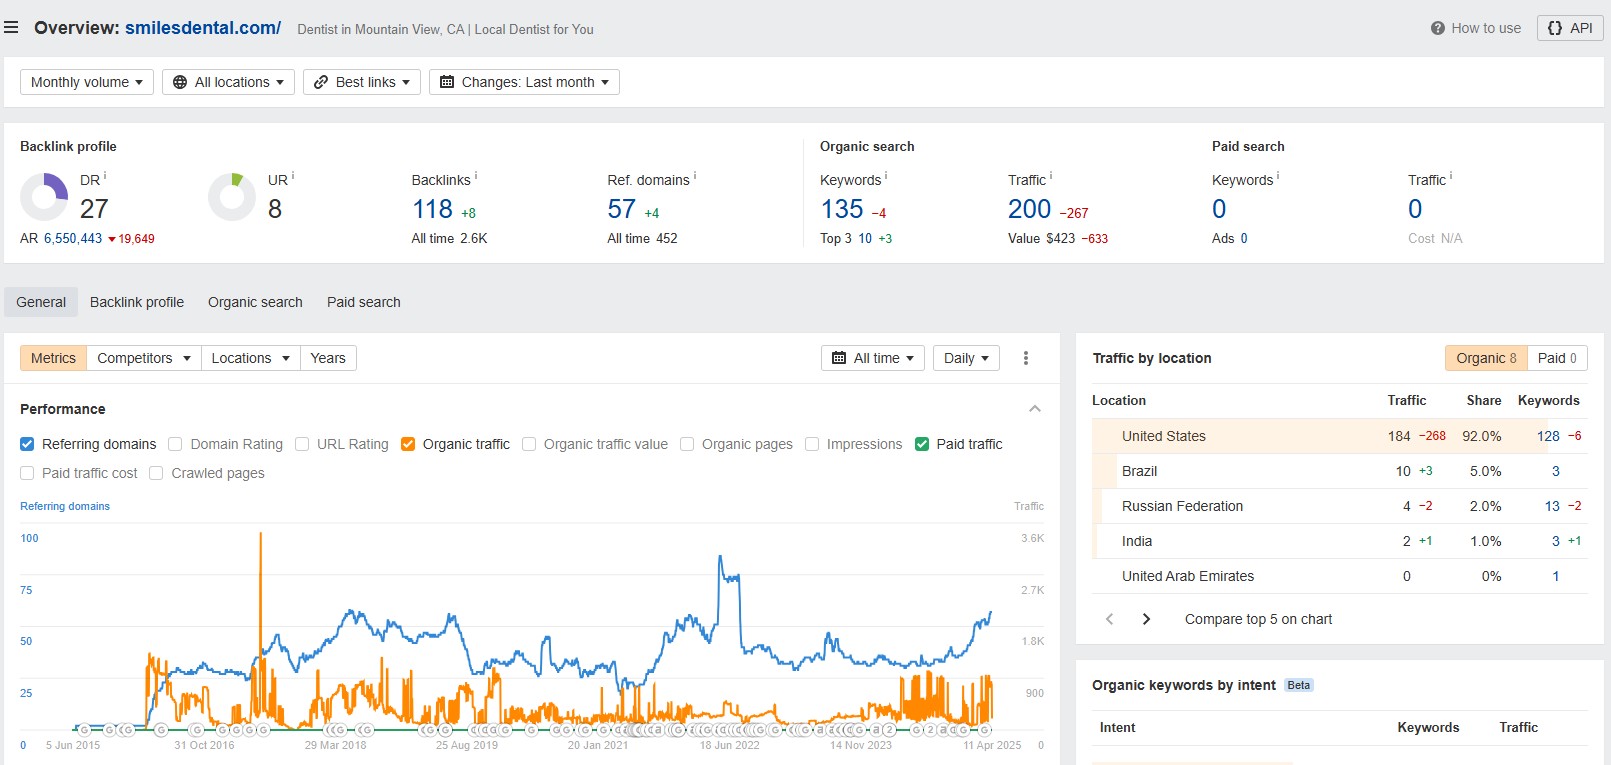Image resolution: width=1611 pixels, height=765 pixels.
Task: Uncheck Paid traffic checkbox
Action: pos(922,444)
